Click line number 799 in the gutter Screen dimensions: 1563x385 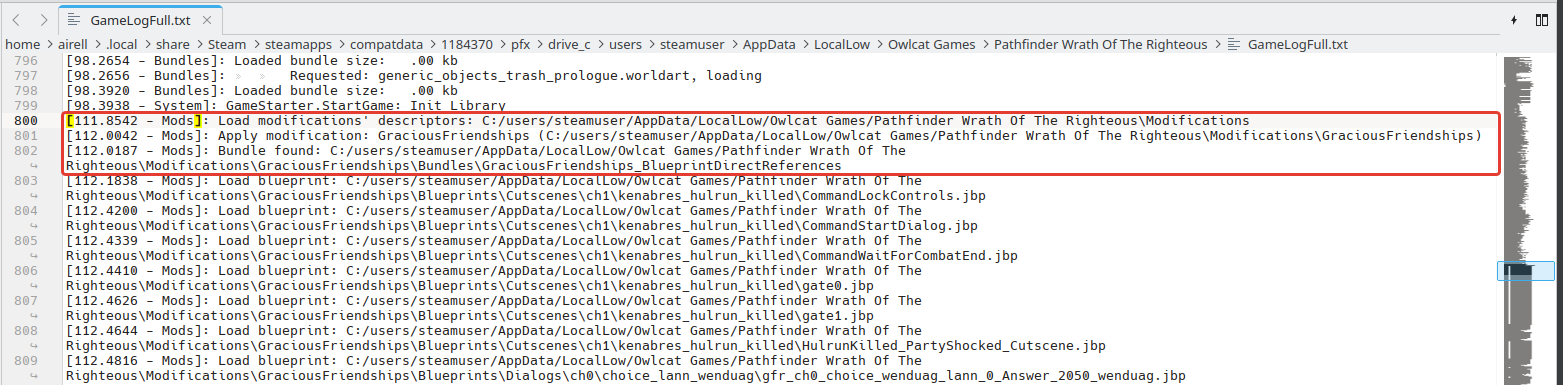[27, 105]
